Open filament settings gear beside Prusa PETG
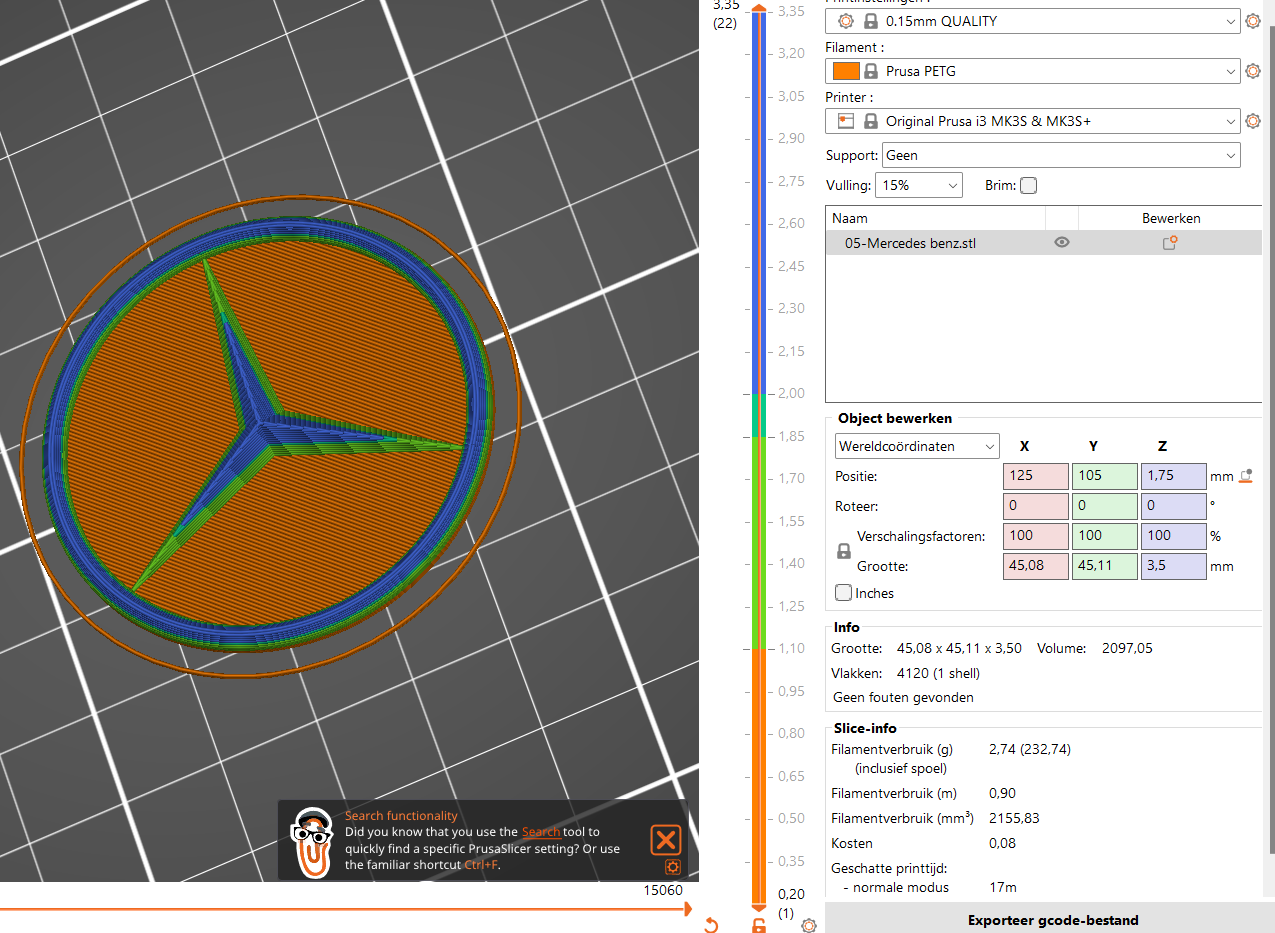This screenshot has width=1275, height=933. click(1253, 71)
